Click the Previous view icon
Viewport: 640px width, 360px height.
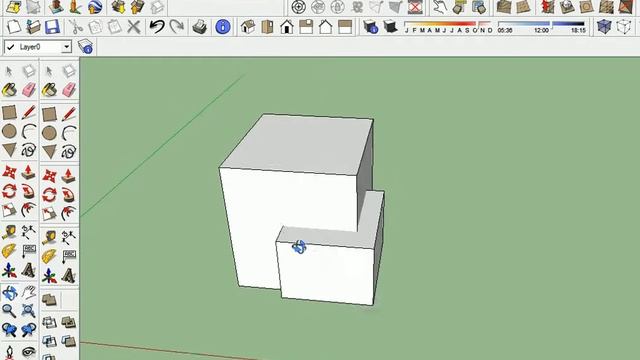tap(9, 330)
